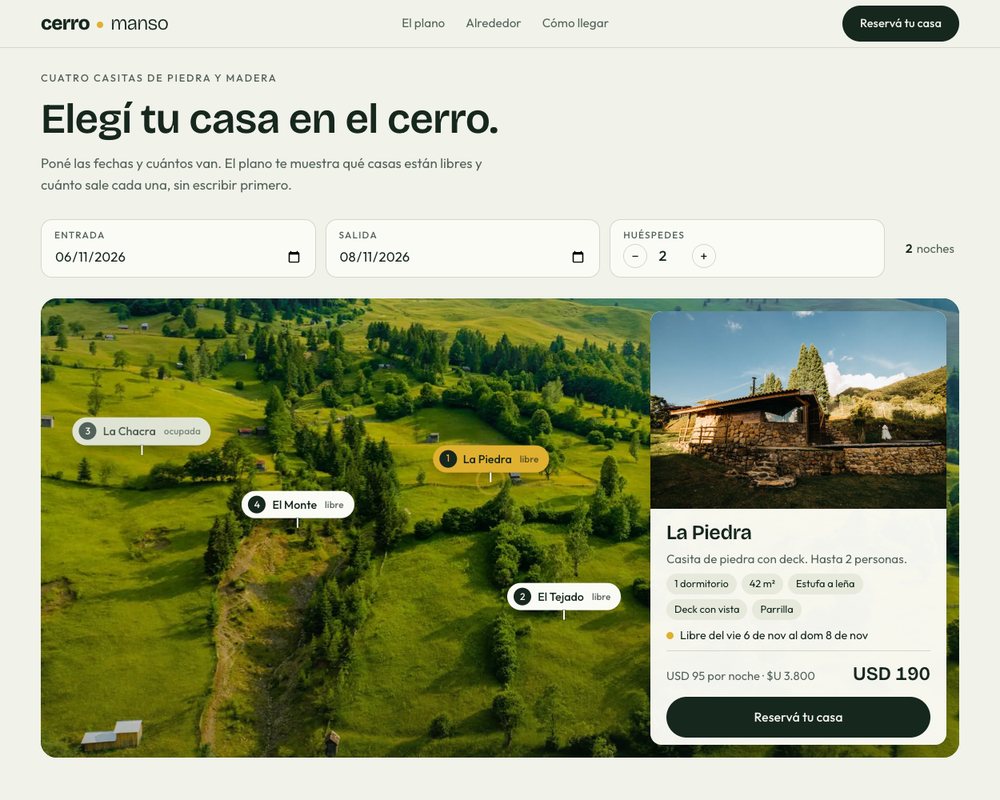Click 'Libre del vie 6 de nov' availability text
The height and width of the screenshot is (800, 1000).
774,635
